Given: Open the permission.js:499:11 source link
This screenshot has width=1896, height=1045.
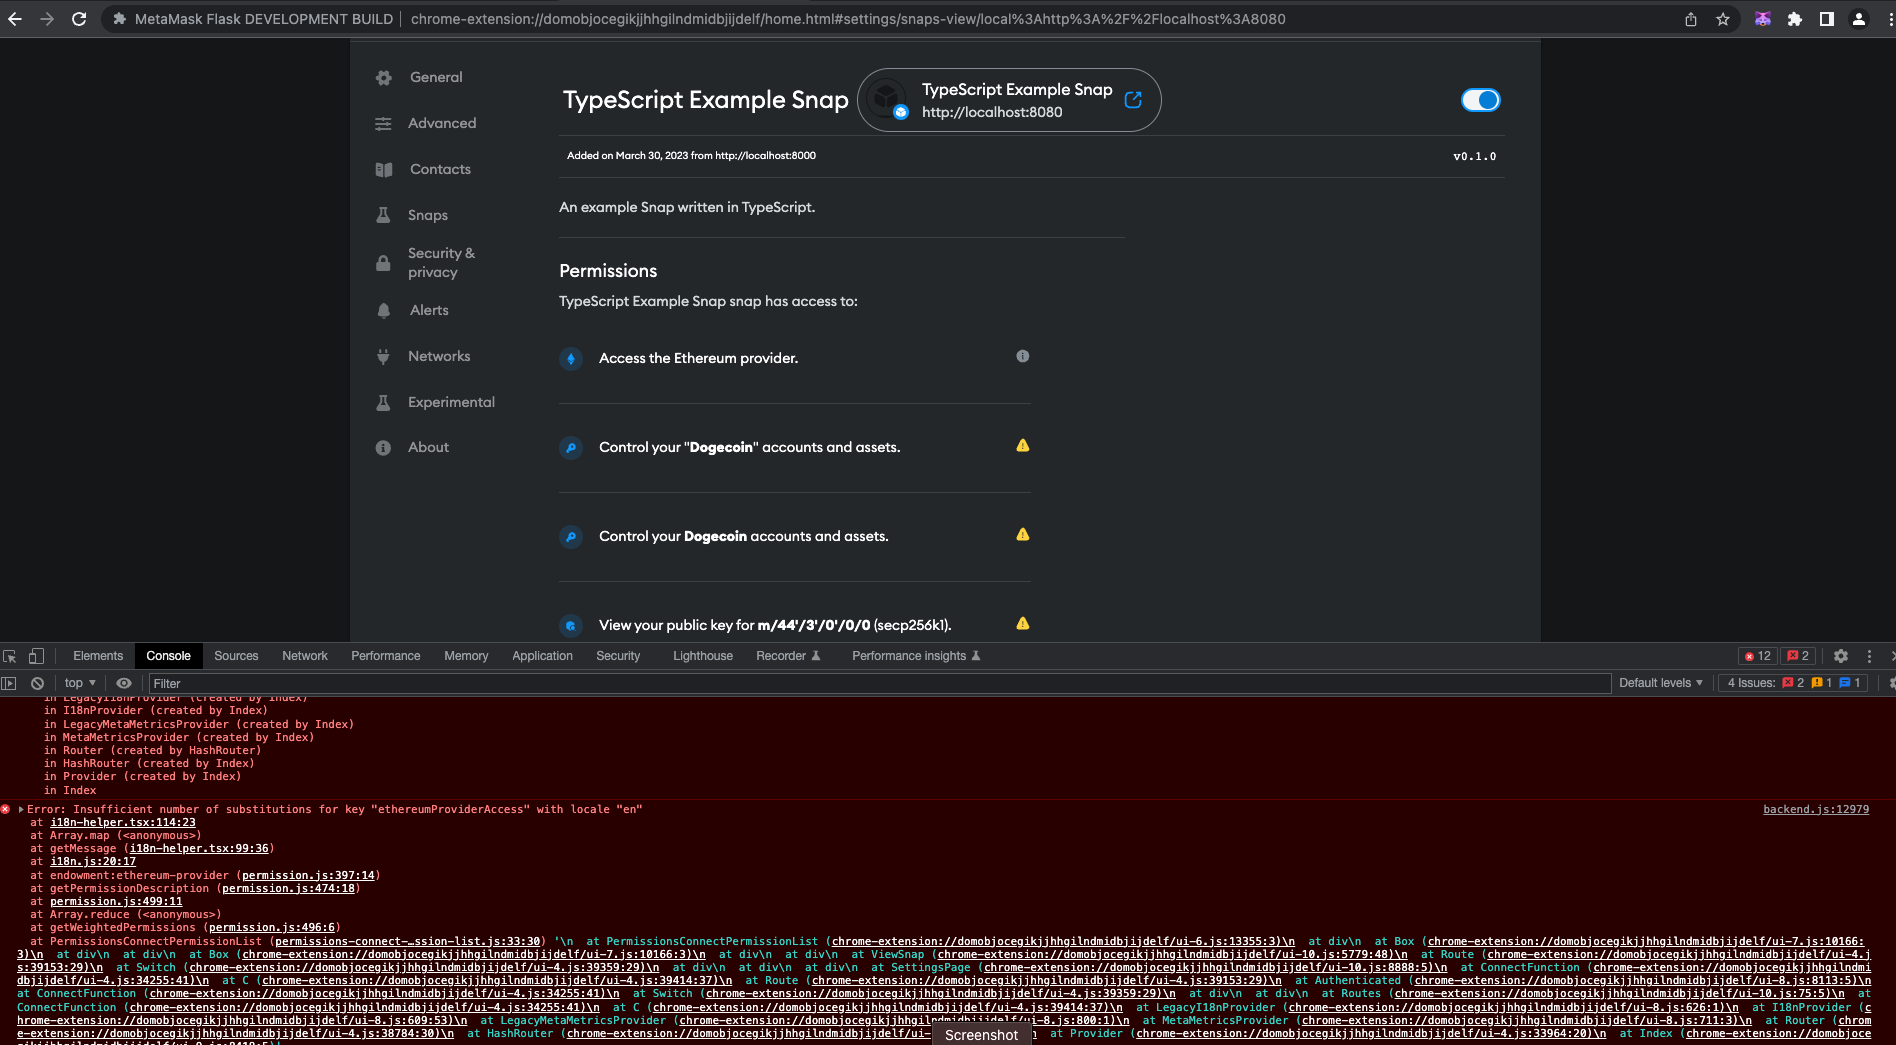Looking at the screenshot, I should click(116, 901).
